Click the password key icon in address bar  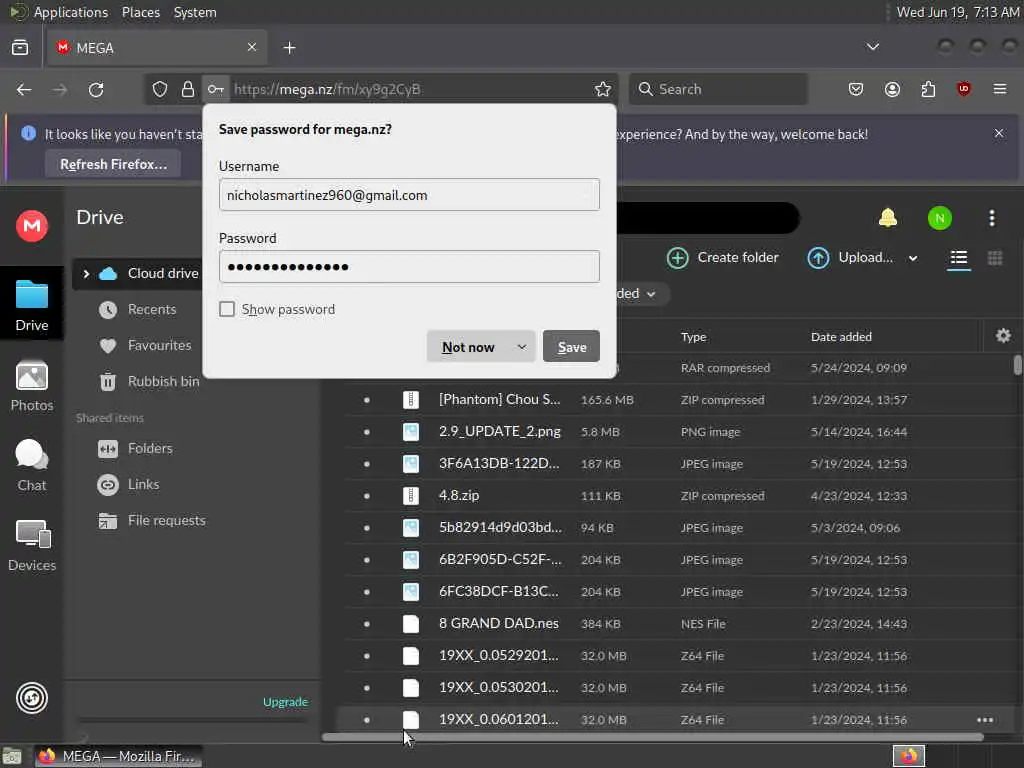click(x=216, y=89)
